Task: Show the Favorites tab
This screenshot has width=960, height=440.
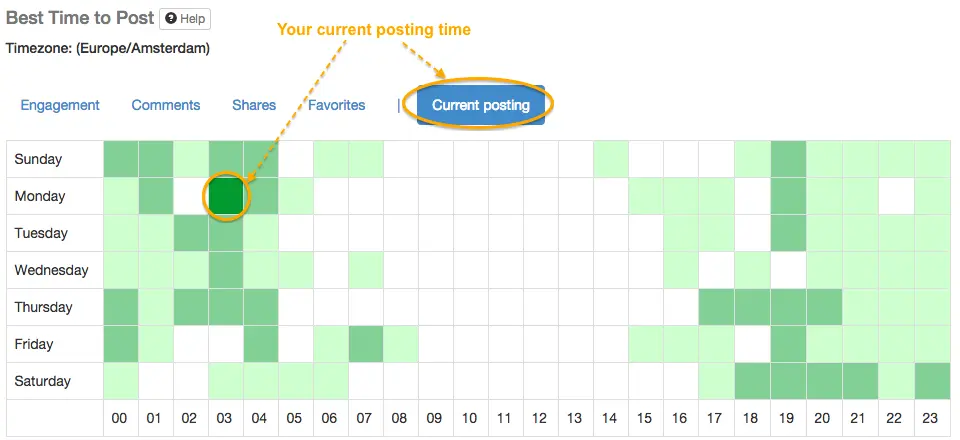Action: pyautogui.click(x=336, y=105)
